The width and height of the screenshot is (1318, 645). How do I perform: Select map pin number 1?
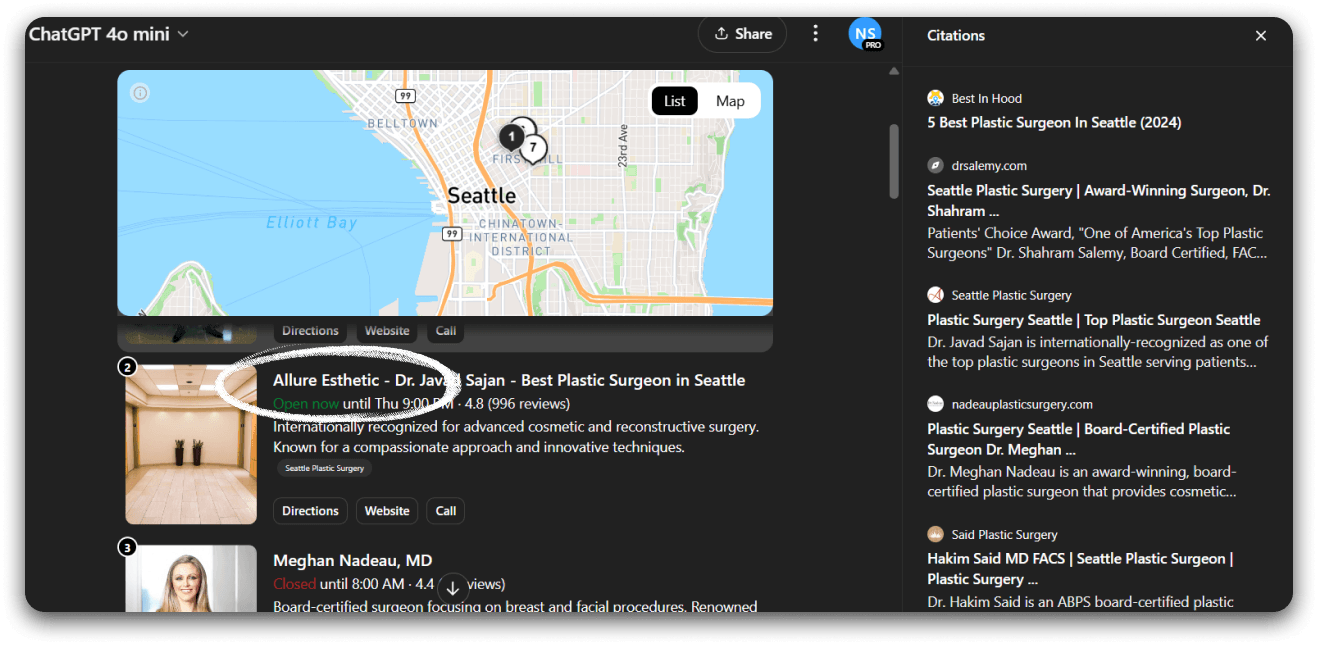pos(511,137)
